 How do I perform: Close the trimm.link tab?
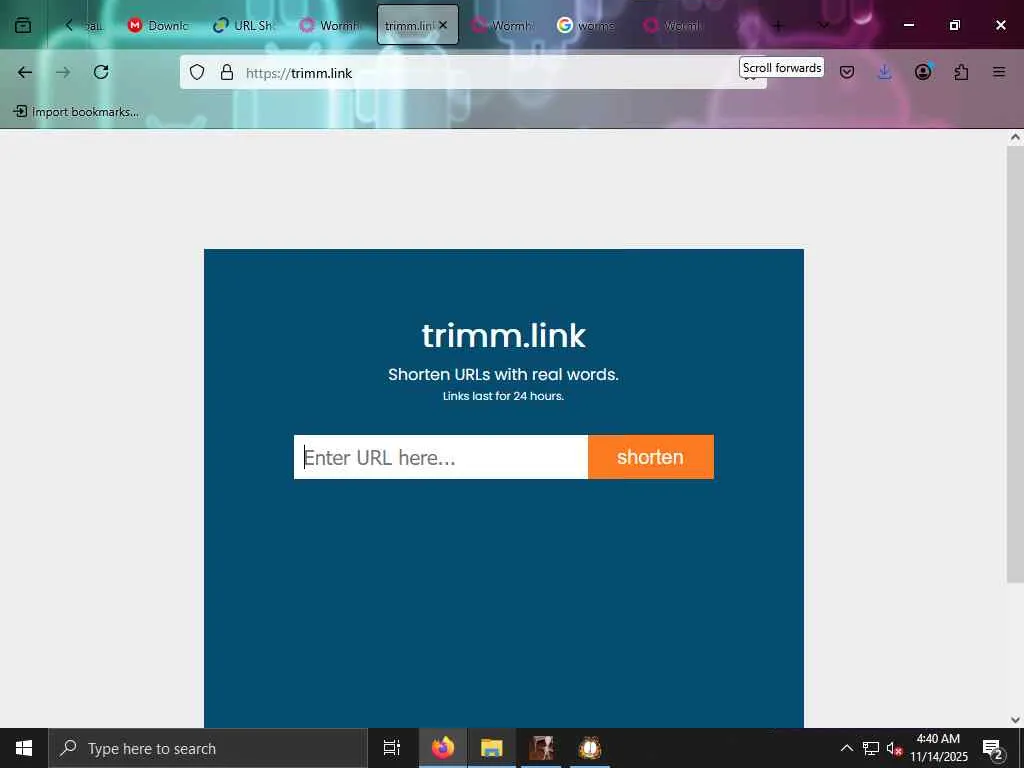[x=443, y=25]
